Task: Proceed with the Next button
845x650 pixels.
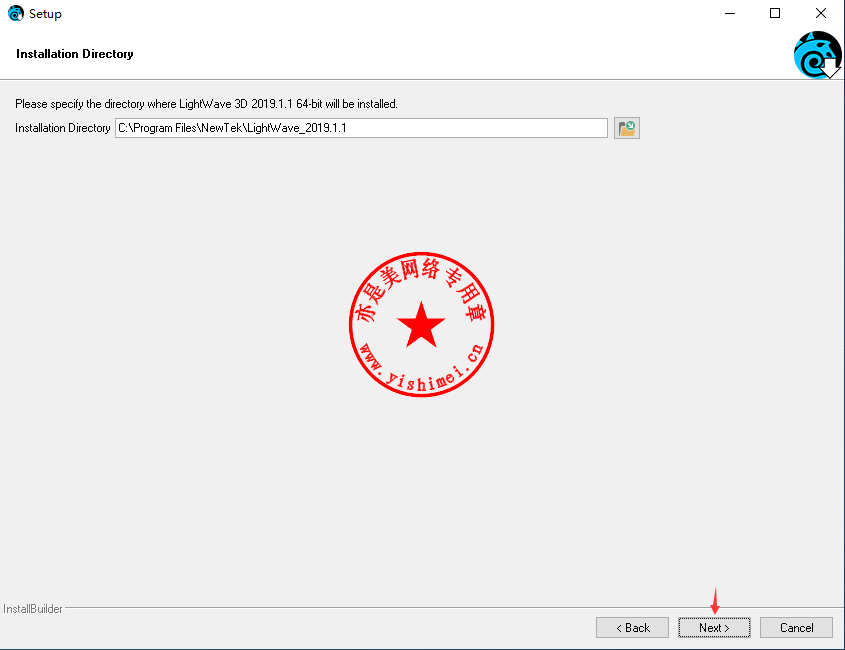Action: coord(714,628)
